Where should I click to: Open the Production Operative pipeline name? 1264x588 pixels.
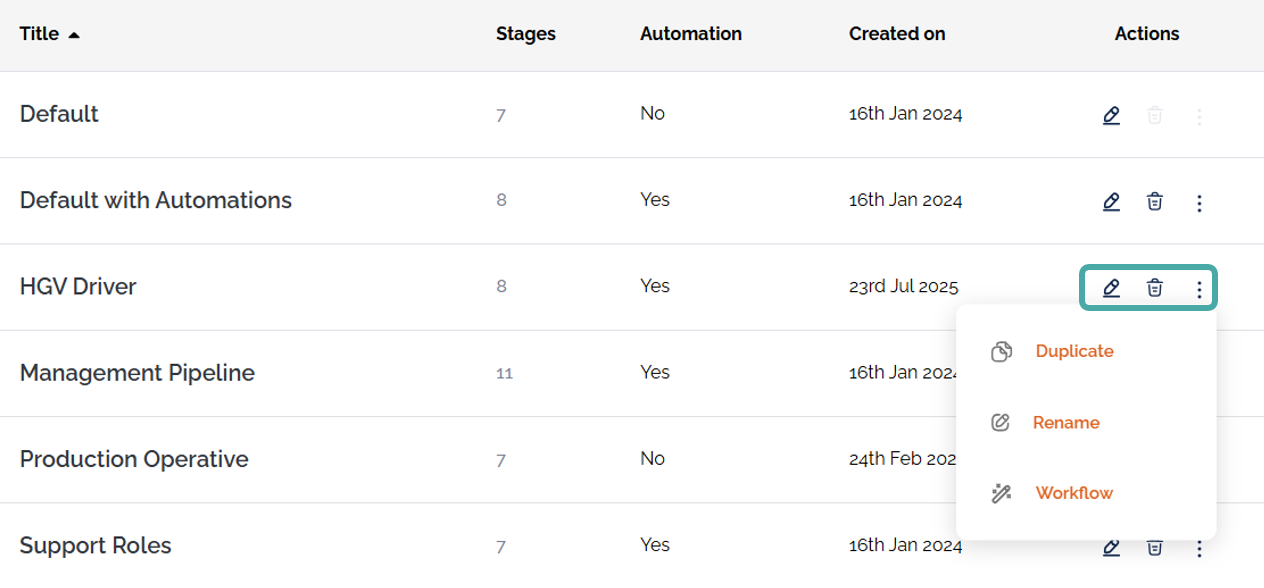[x=134, y=460]
